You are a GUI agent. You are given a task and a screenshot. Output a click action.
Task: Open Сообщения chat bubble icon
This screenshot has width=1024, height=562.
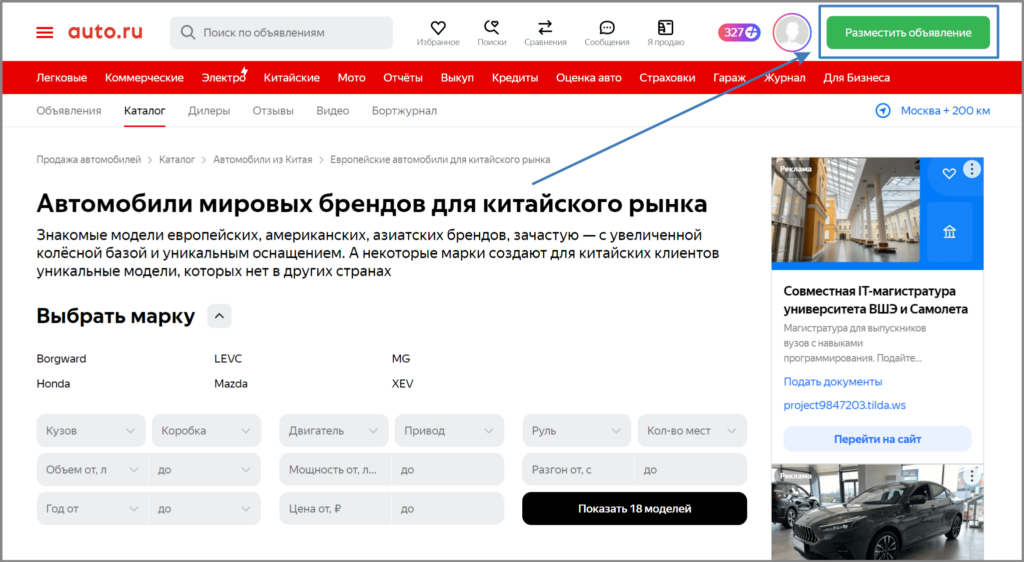coord(607,28)
